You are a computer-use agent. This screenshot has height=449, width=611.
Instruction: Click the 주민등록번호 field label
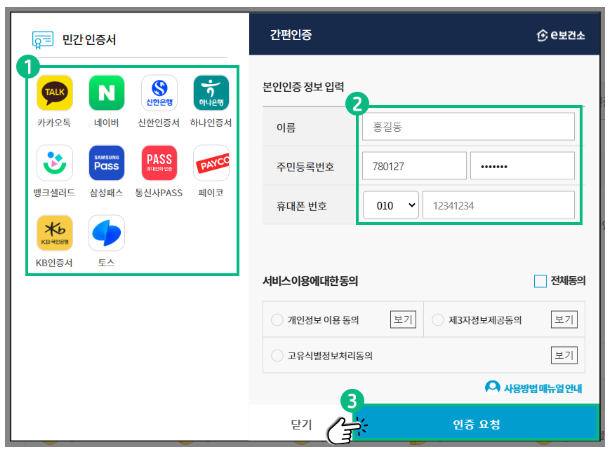305,167
